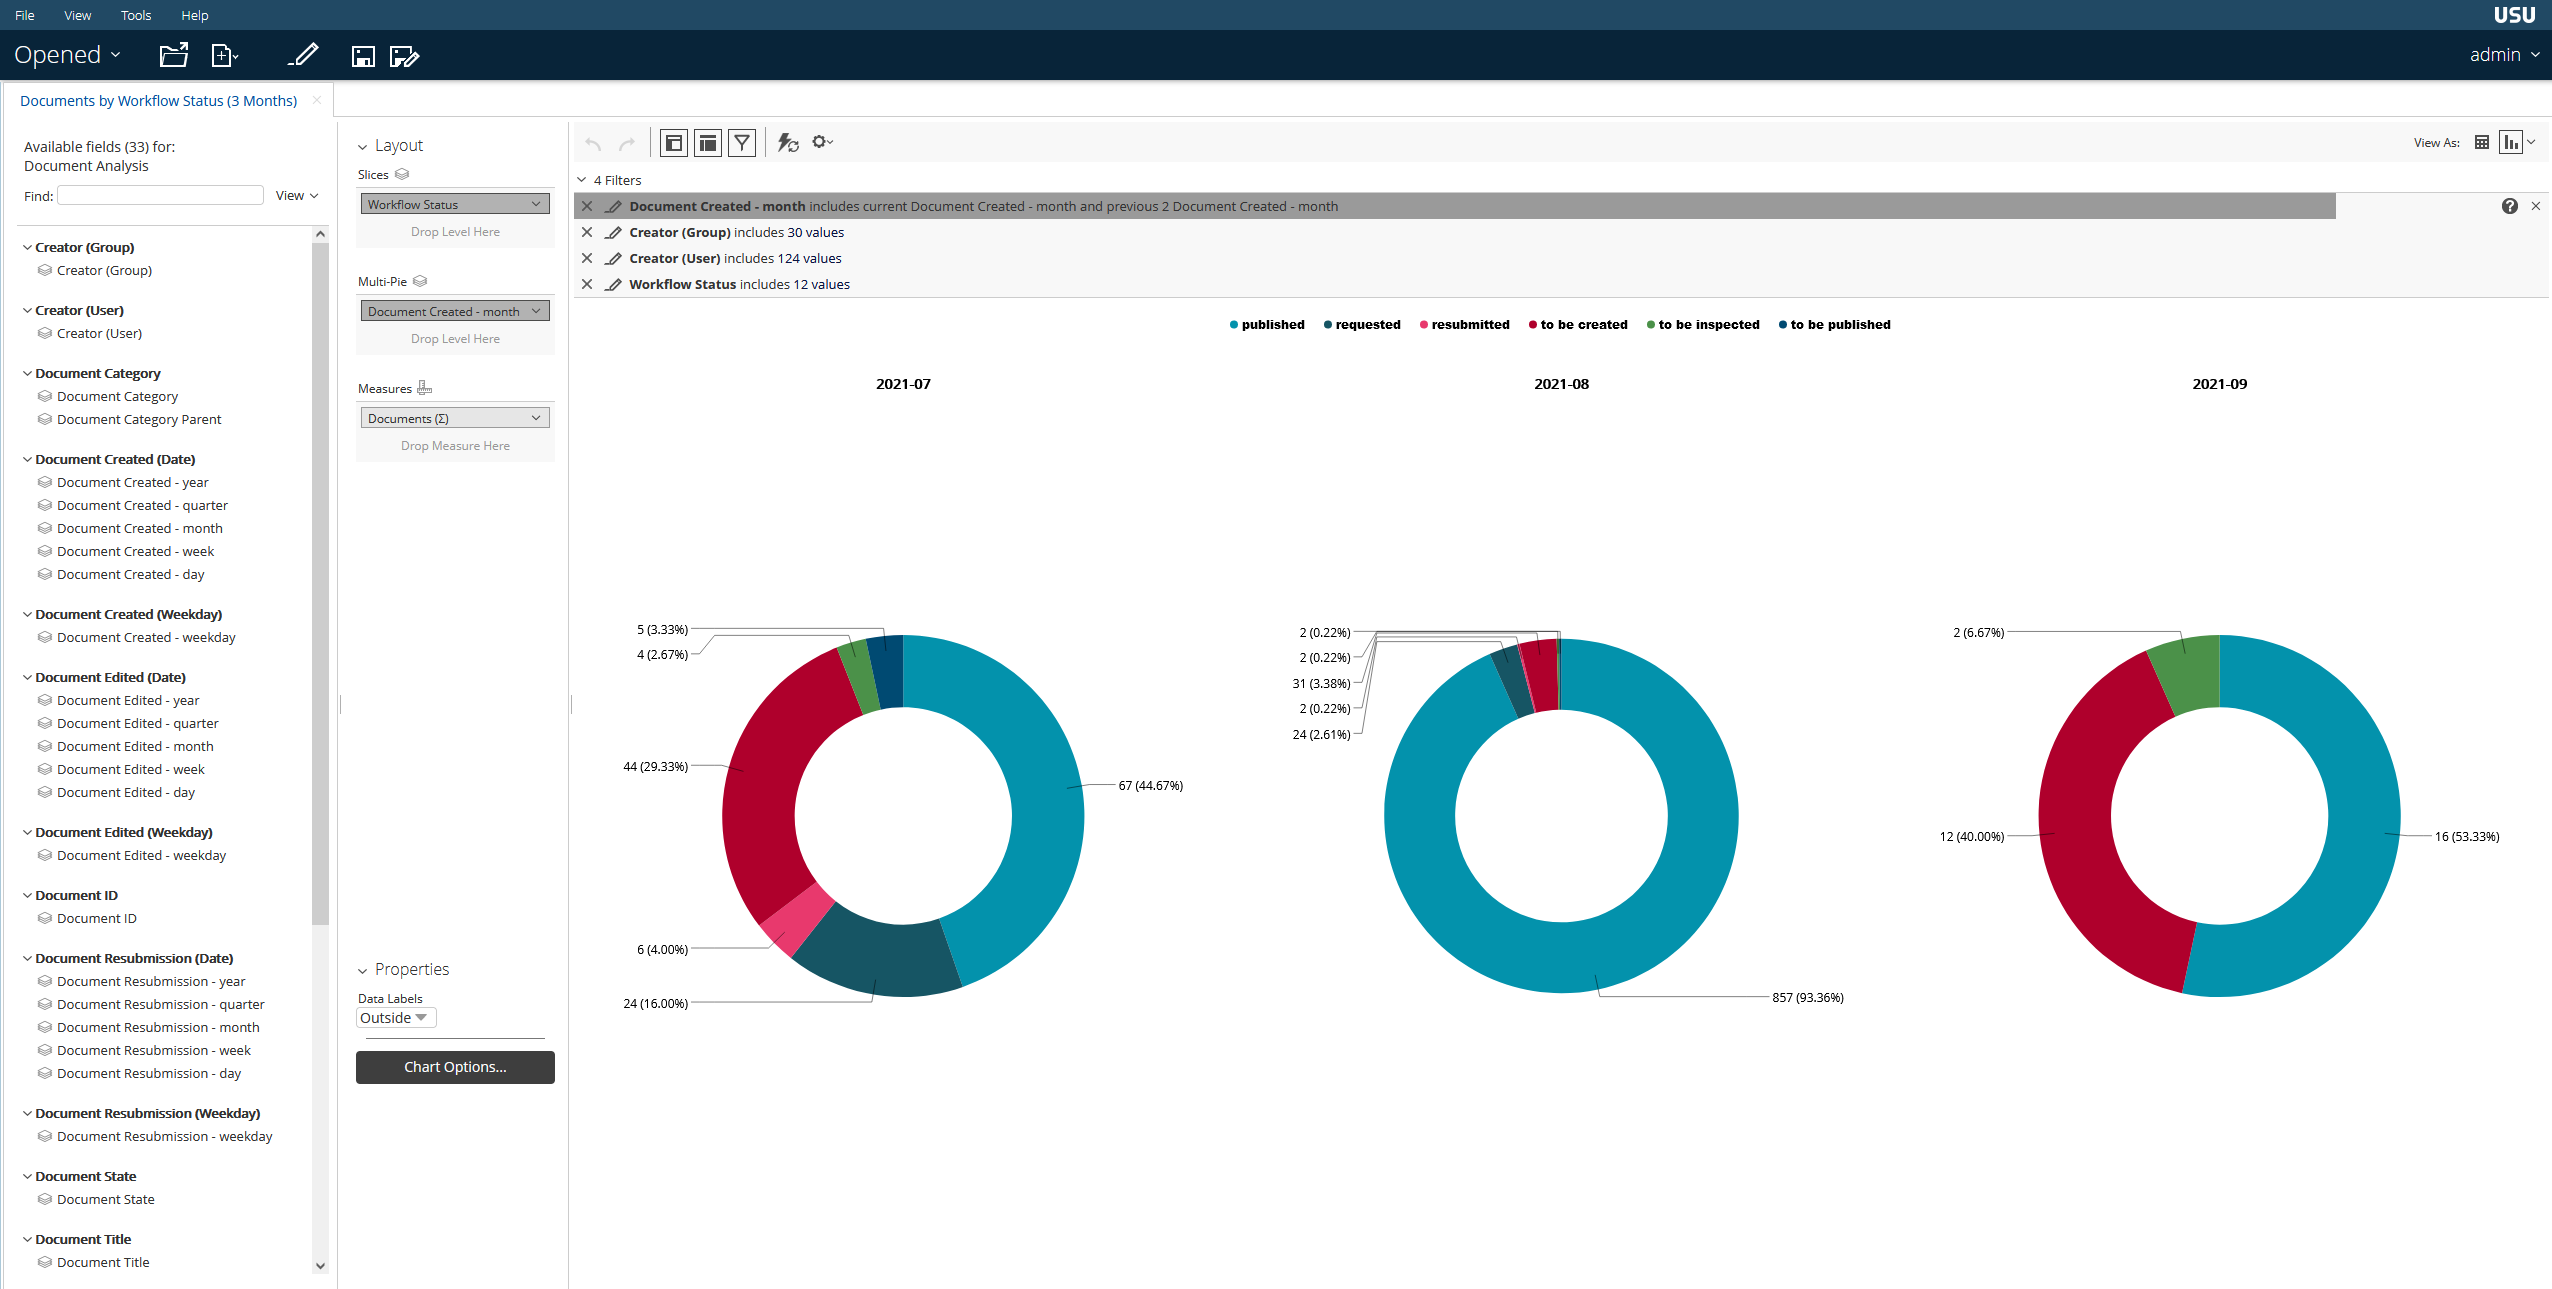
Task: Select the Documents by Workflow Status tab
Action: (x=158, y=101)
